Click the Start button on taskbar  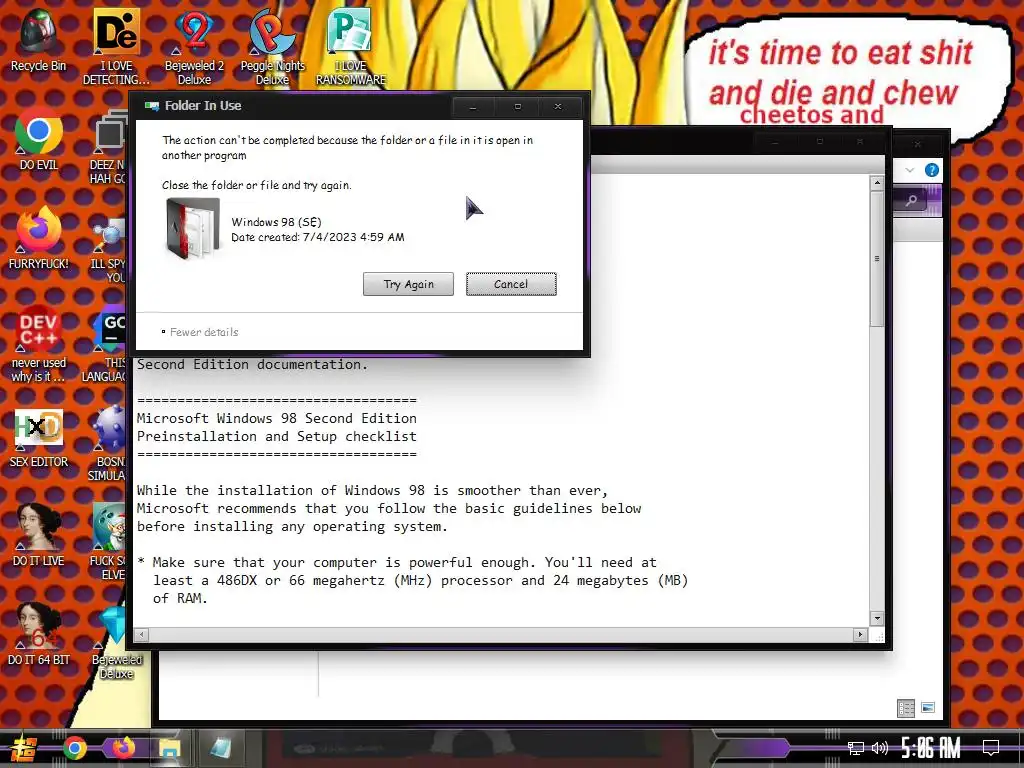(24, 748)
